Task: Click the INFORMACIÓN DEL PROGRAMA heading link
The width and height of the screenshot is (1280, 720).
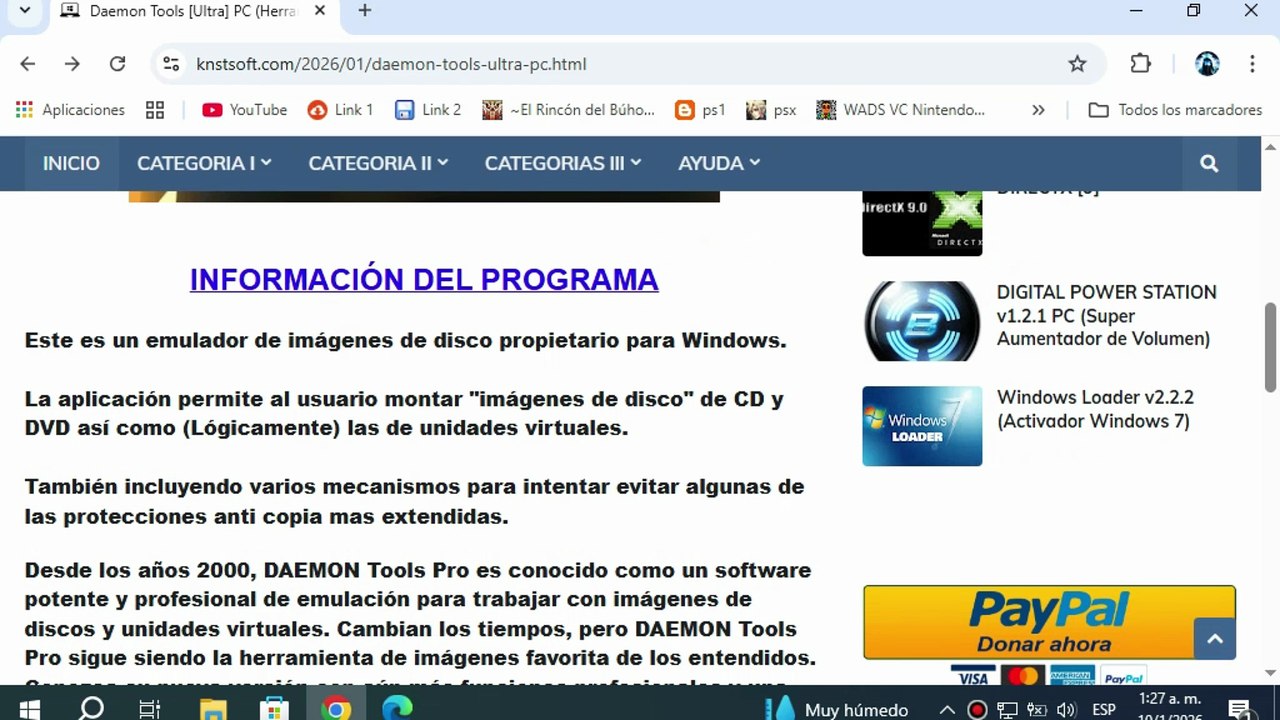Action: (x=424, y=279)
